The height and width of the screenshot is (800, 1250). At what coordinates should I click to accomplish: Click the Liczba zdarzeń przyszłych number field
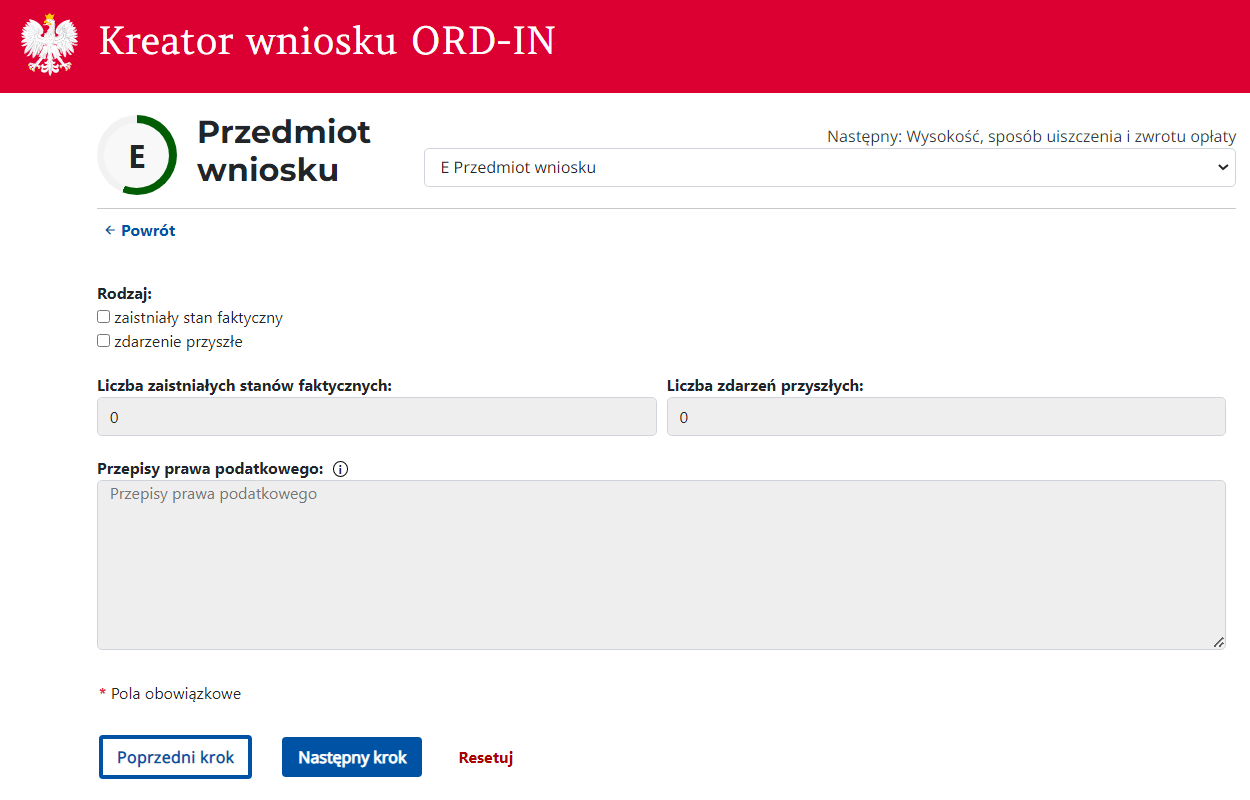point(945,417)
